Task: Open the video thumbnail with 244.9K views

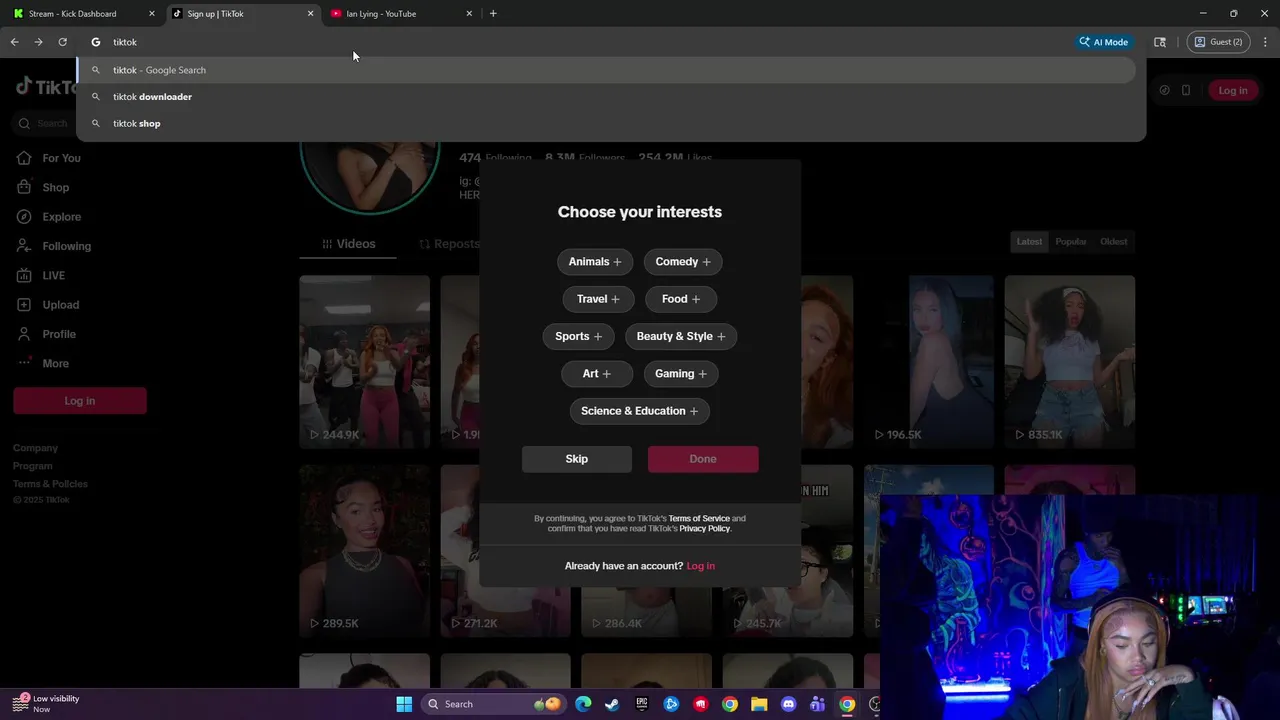Action: pyautogui.click(x=364, y=362)
